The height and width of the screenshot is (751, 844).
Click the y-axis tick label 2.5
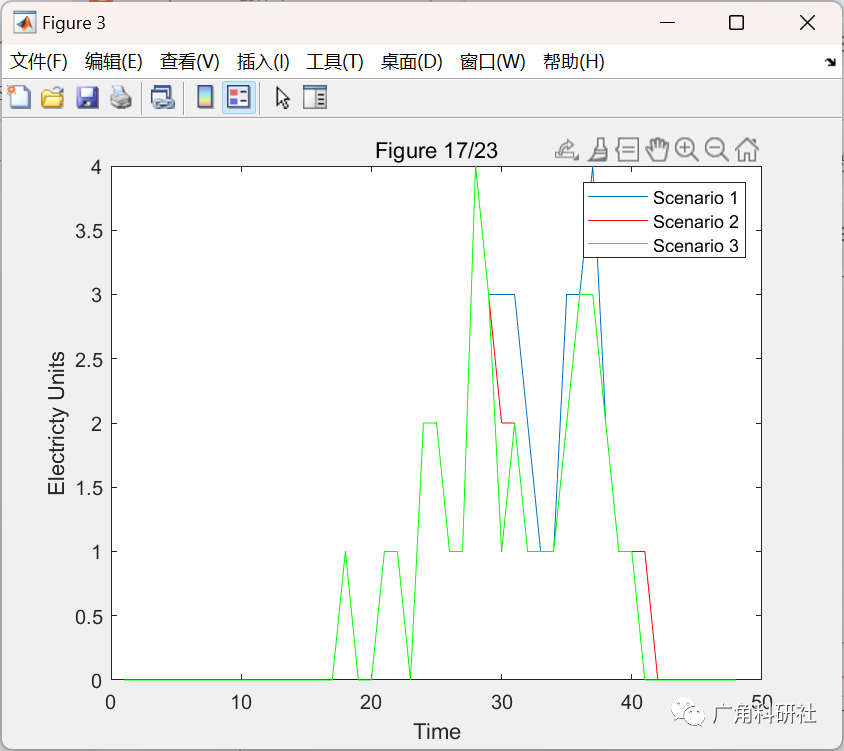89,359
